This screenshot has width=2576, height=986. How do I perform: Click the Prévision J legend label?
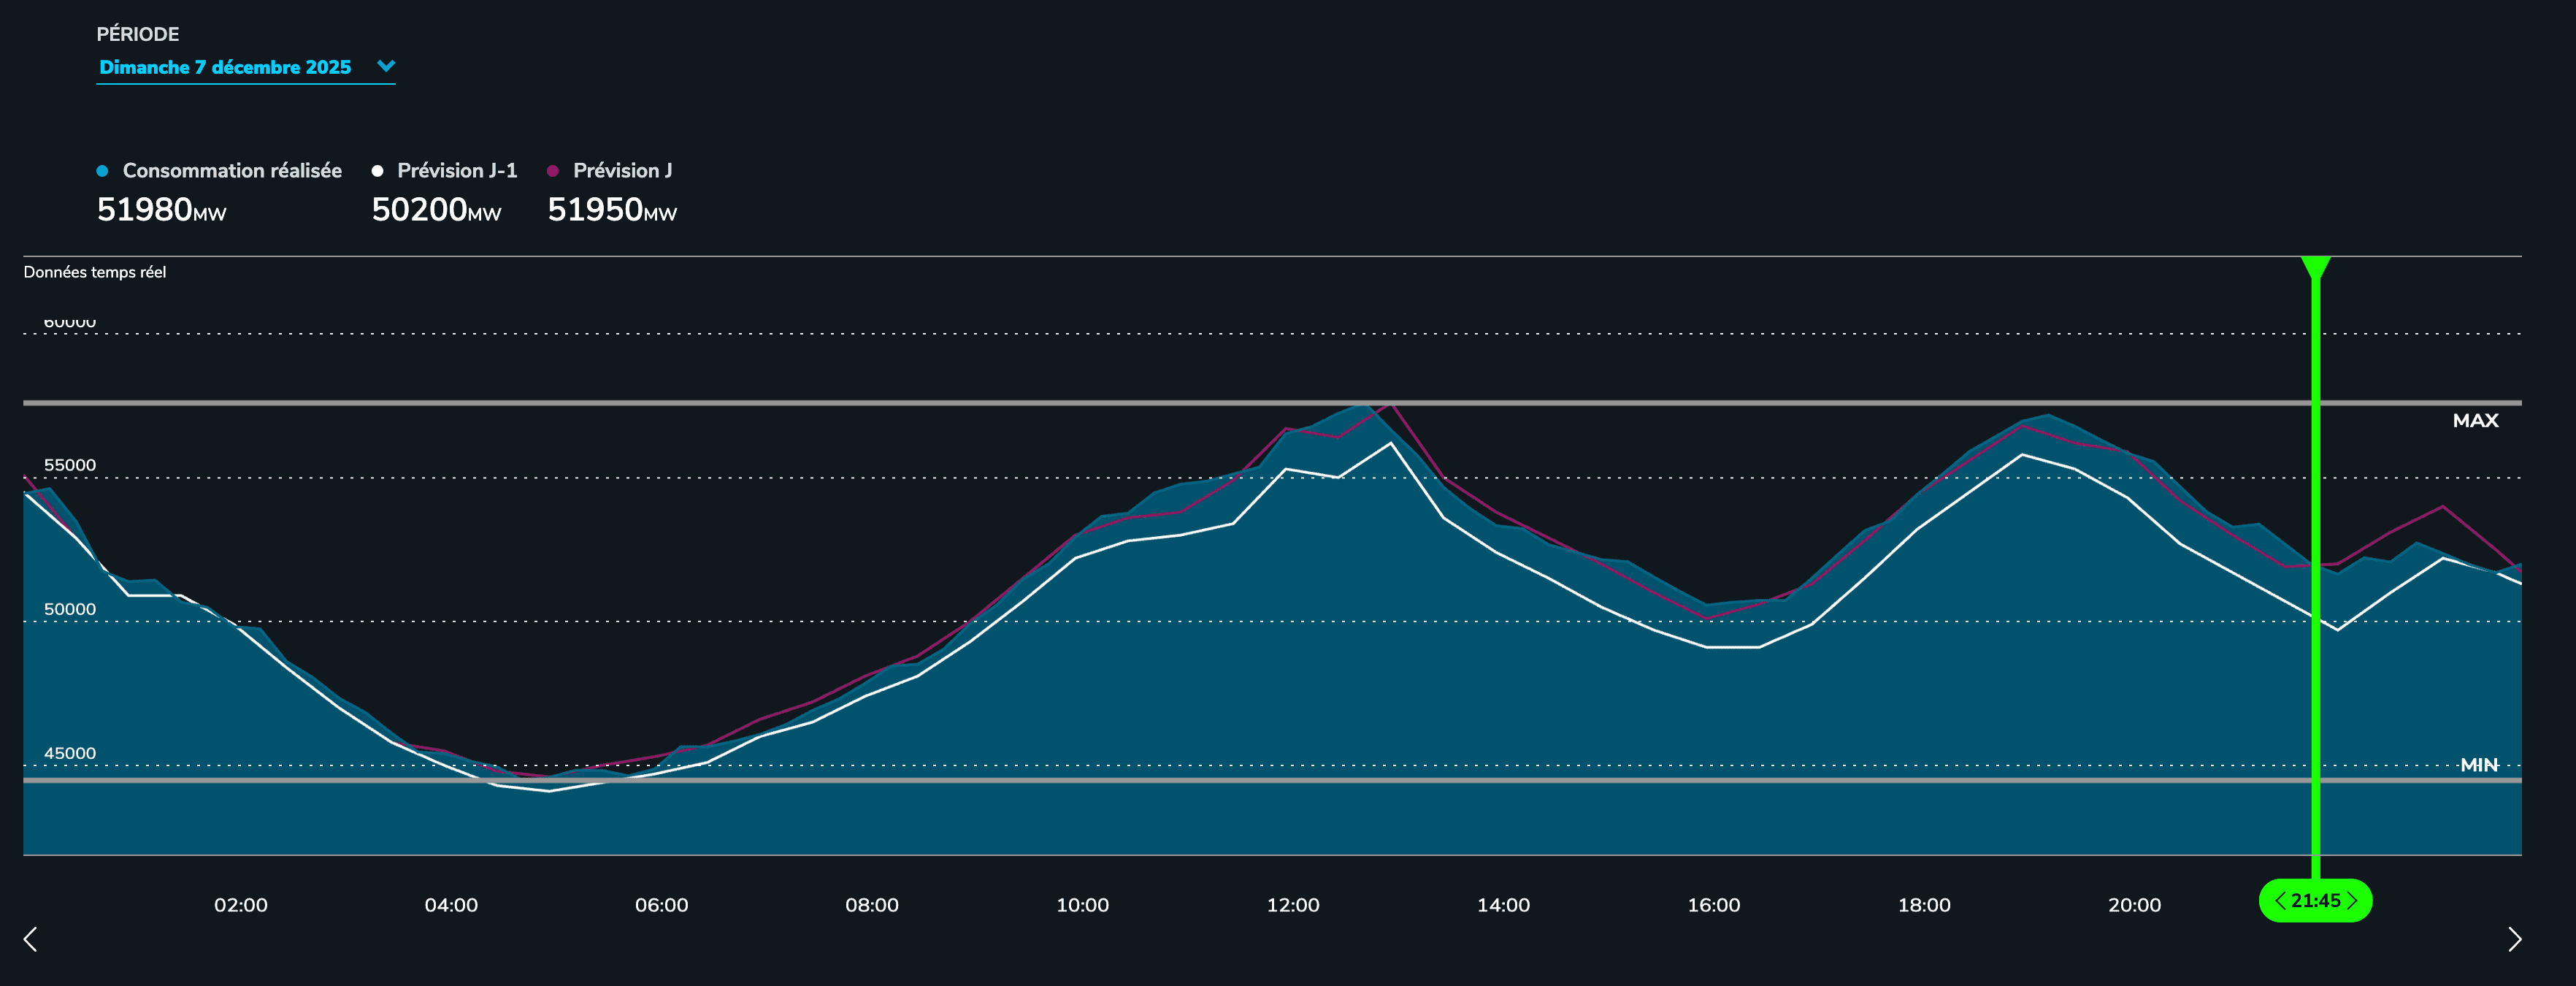pos(622,171)
